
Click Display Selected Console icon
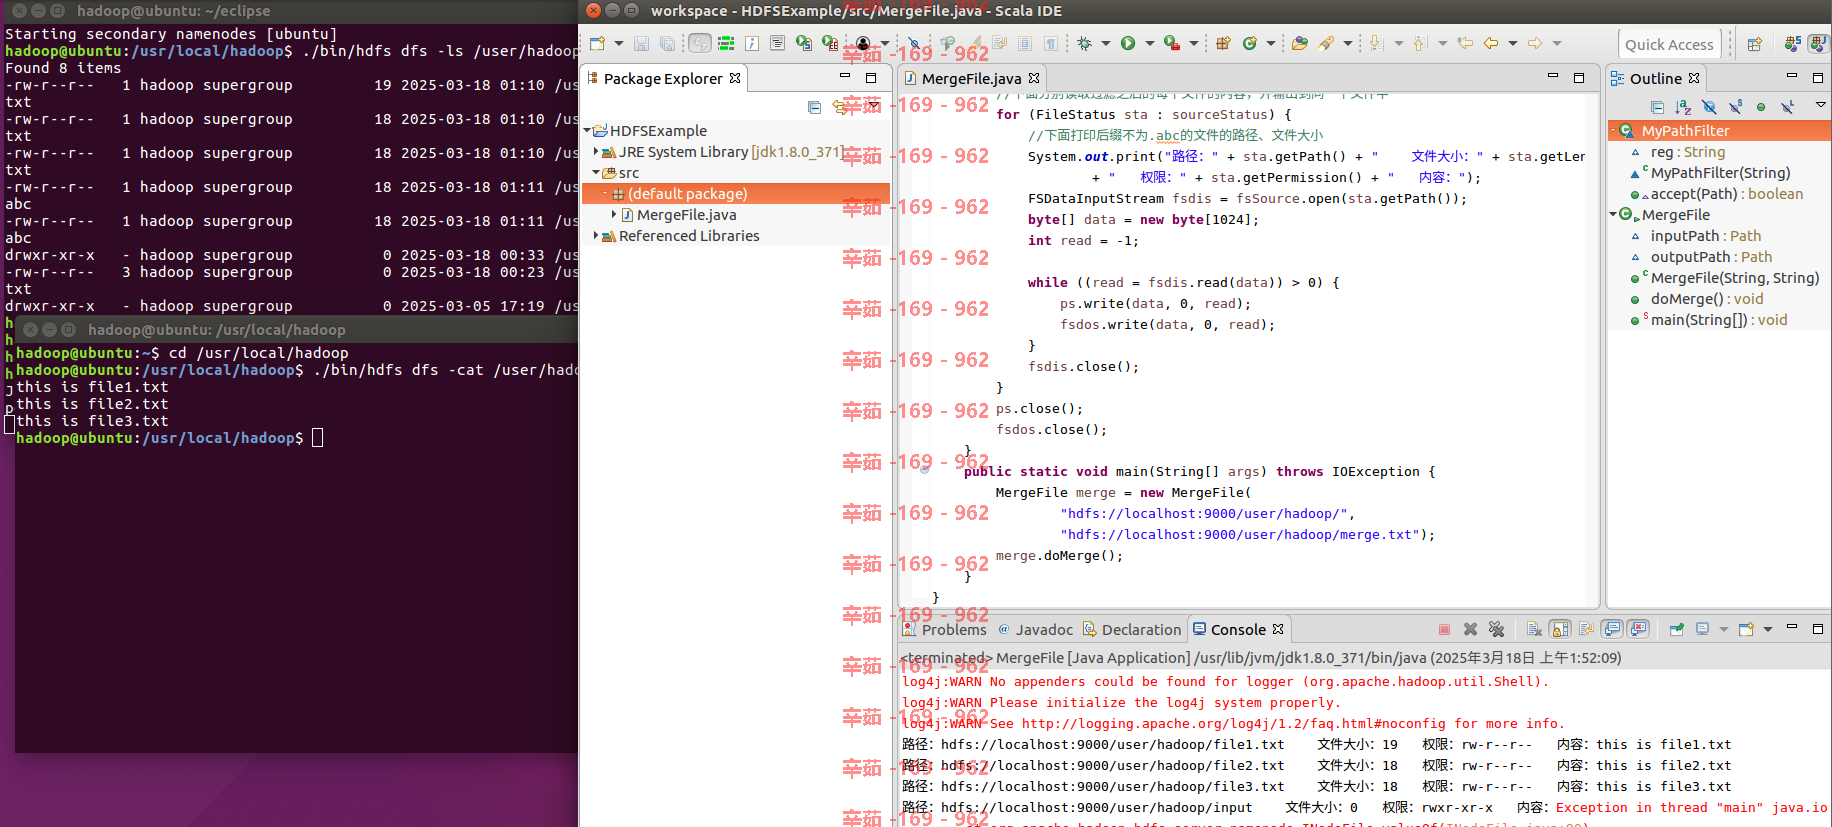point(1702,629)
